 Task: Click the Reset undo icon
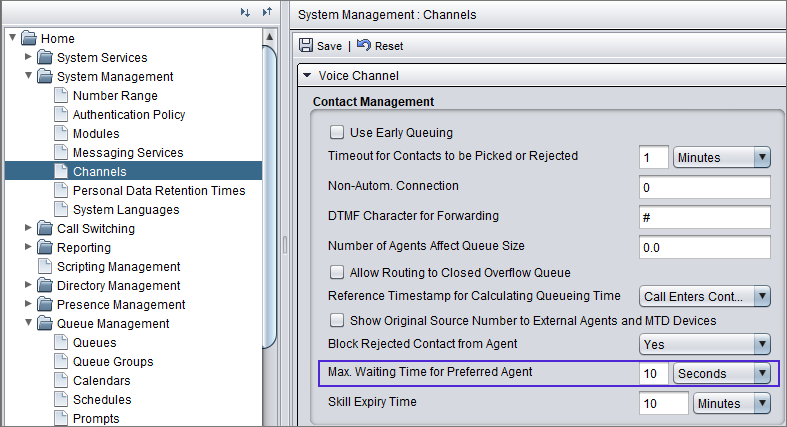[x=363, y=46]
